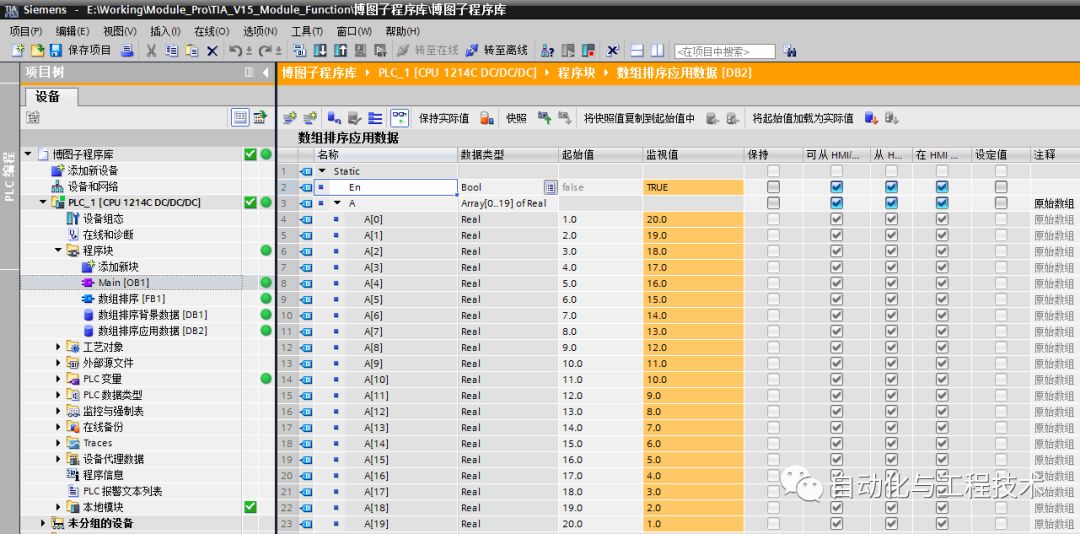Click the Cut scissors icon

click(152, 50)
